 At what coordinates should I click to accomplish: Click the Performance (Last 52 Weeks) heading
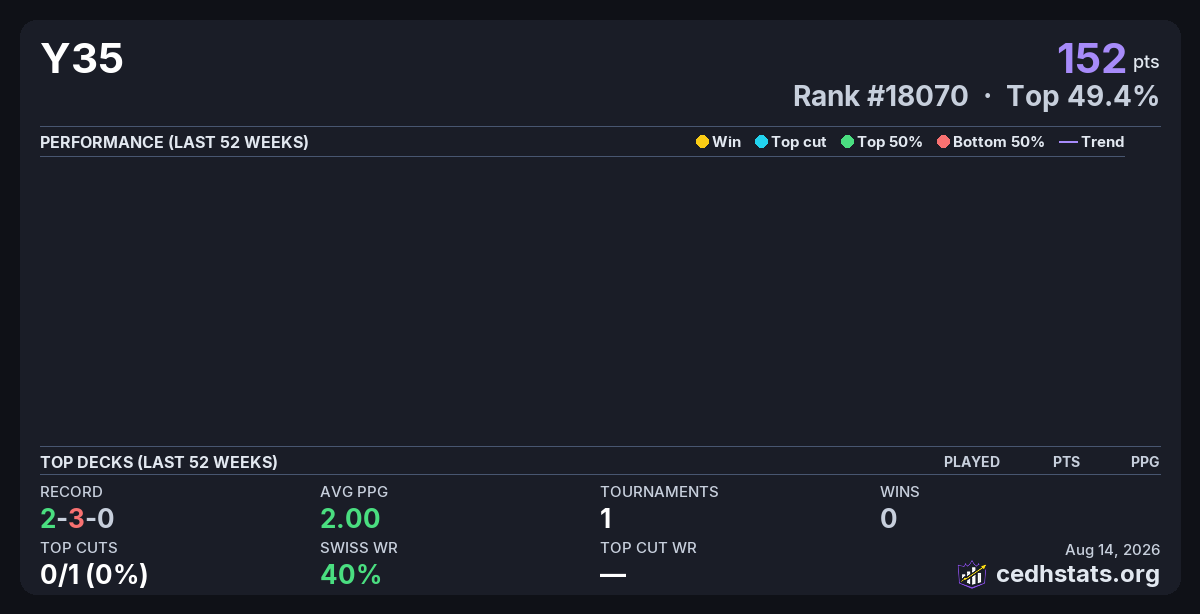[174, 142]
